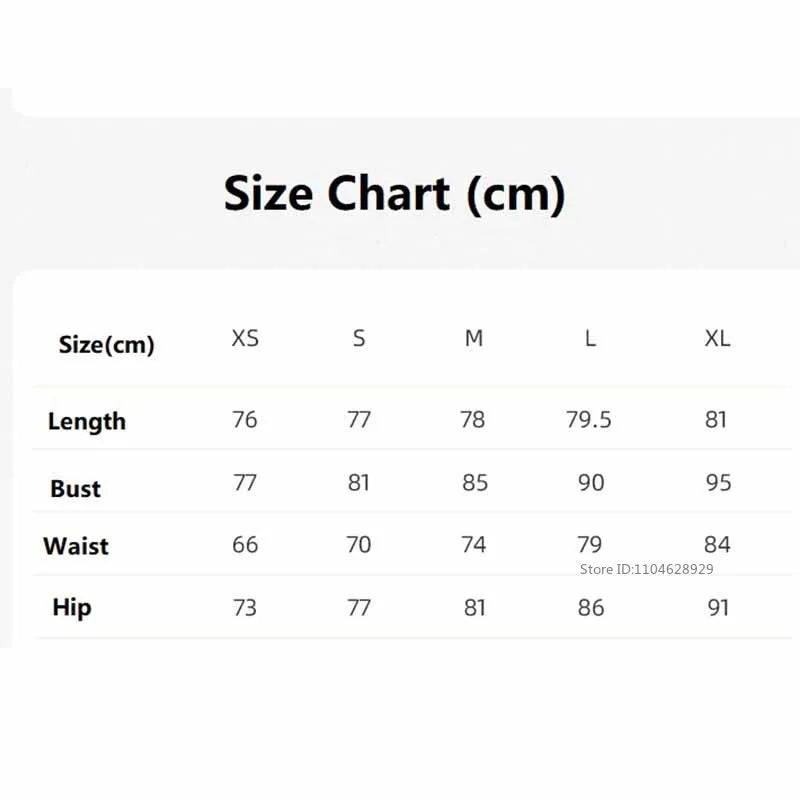Click the Bust row label
800x800 pixels.
point(76,489)
